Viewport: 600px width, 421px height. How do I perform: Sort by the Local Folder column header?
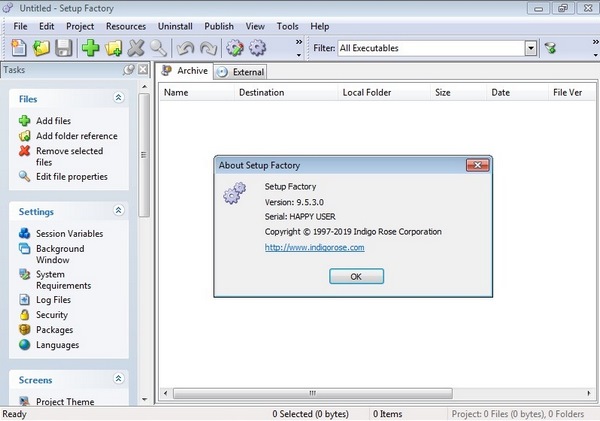384,93
